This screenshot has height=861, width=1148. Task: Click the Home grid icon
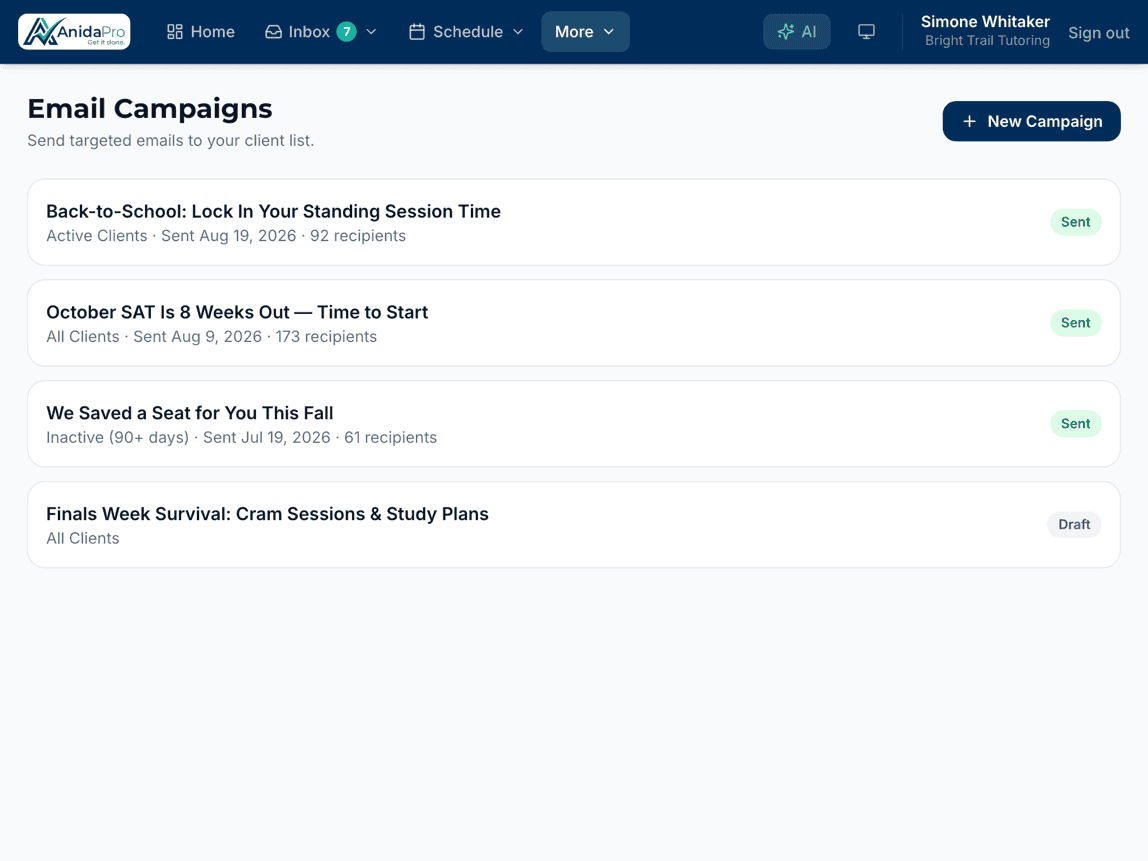click(174, 31)
